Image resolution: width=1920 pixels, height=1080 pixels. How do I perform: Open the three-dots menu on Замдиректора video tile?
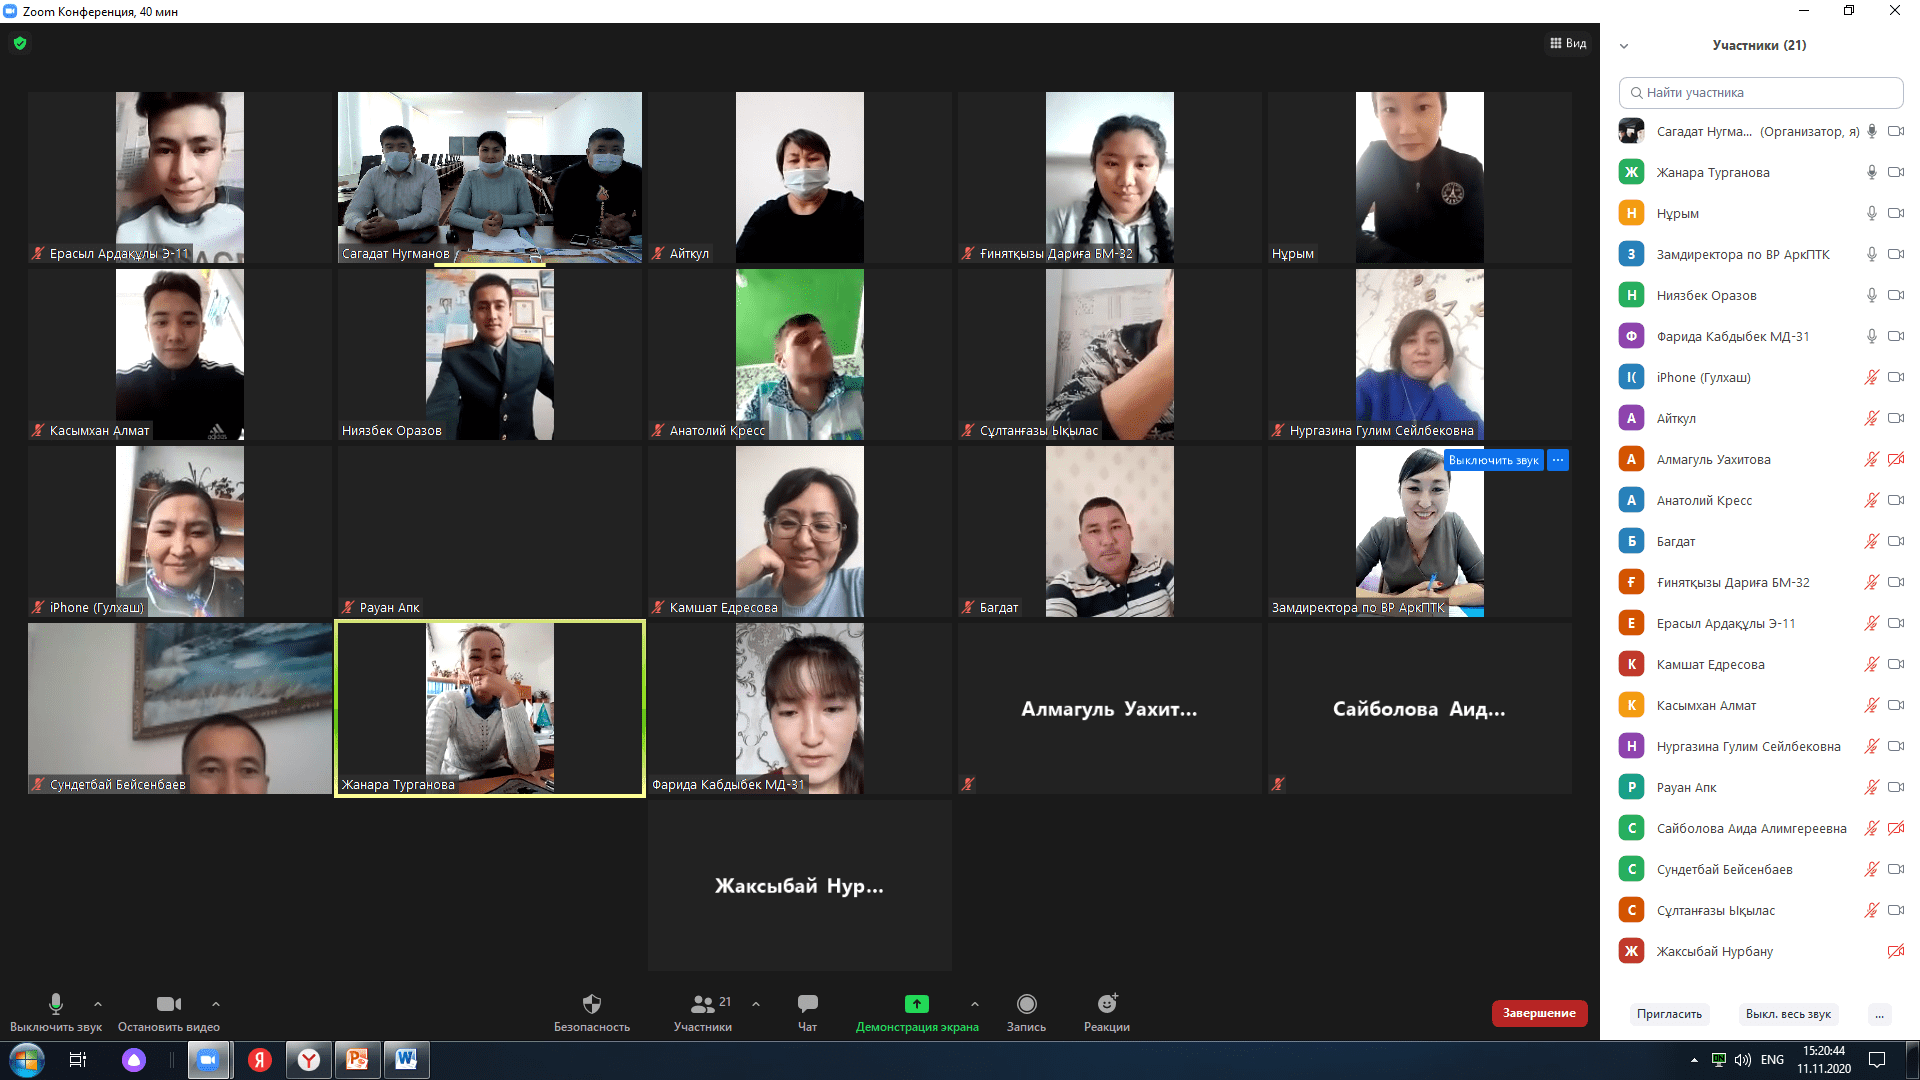click(1558, 460)
